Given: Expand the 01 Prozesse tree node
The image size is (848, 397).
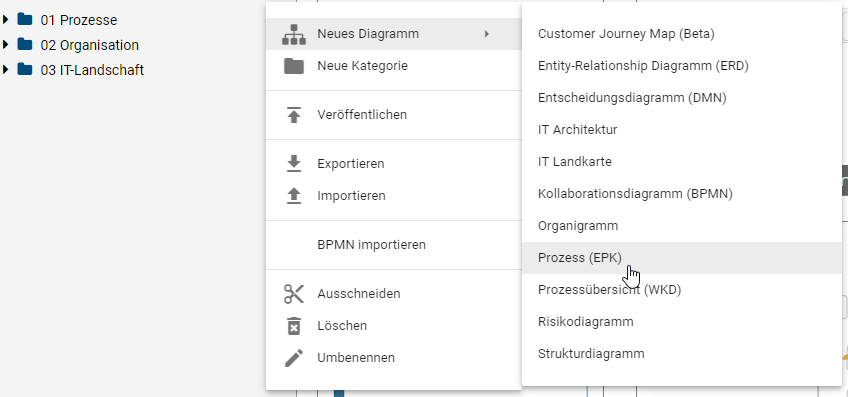Looking at the screenshot, I should click(5, 19).
